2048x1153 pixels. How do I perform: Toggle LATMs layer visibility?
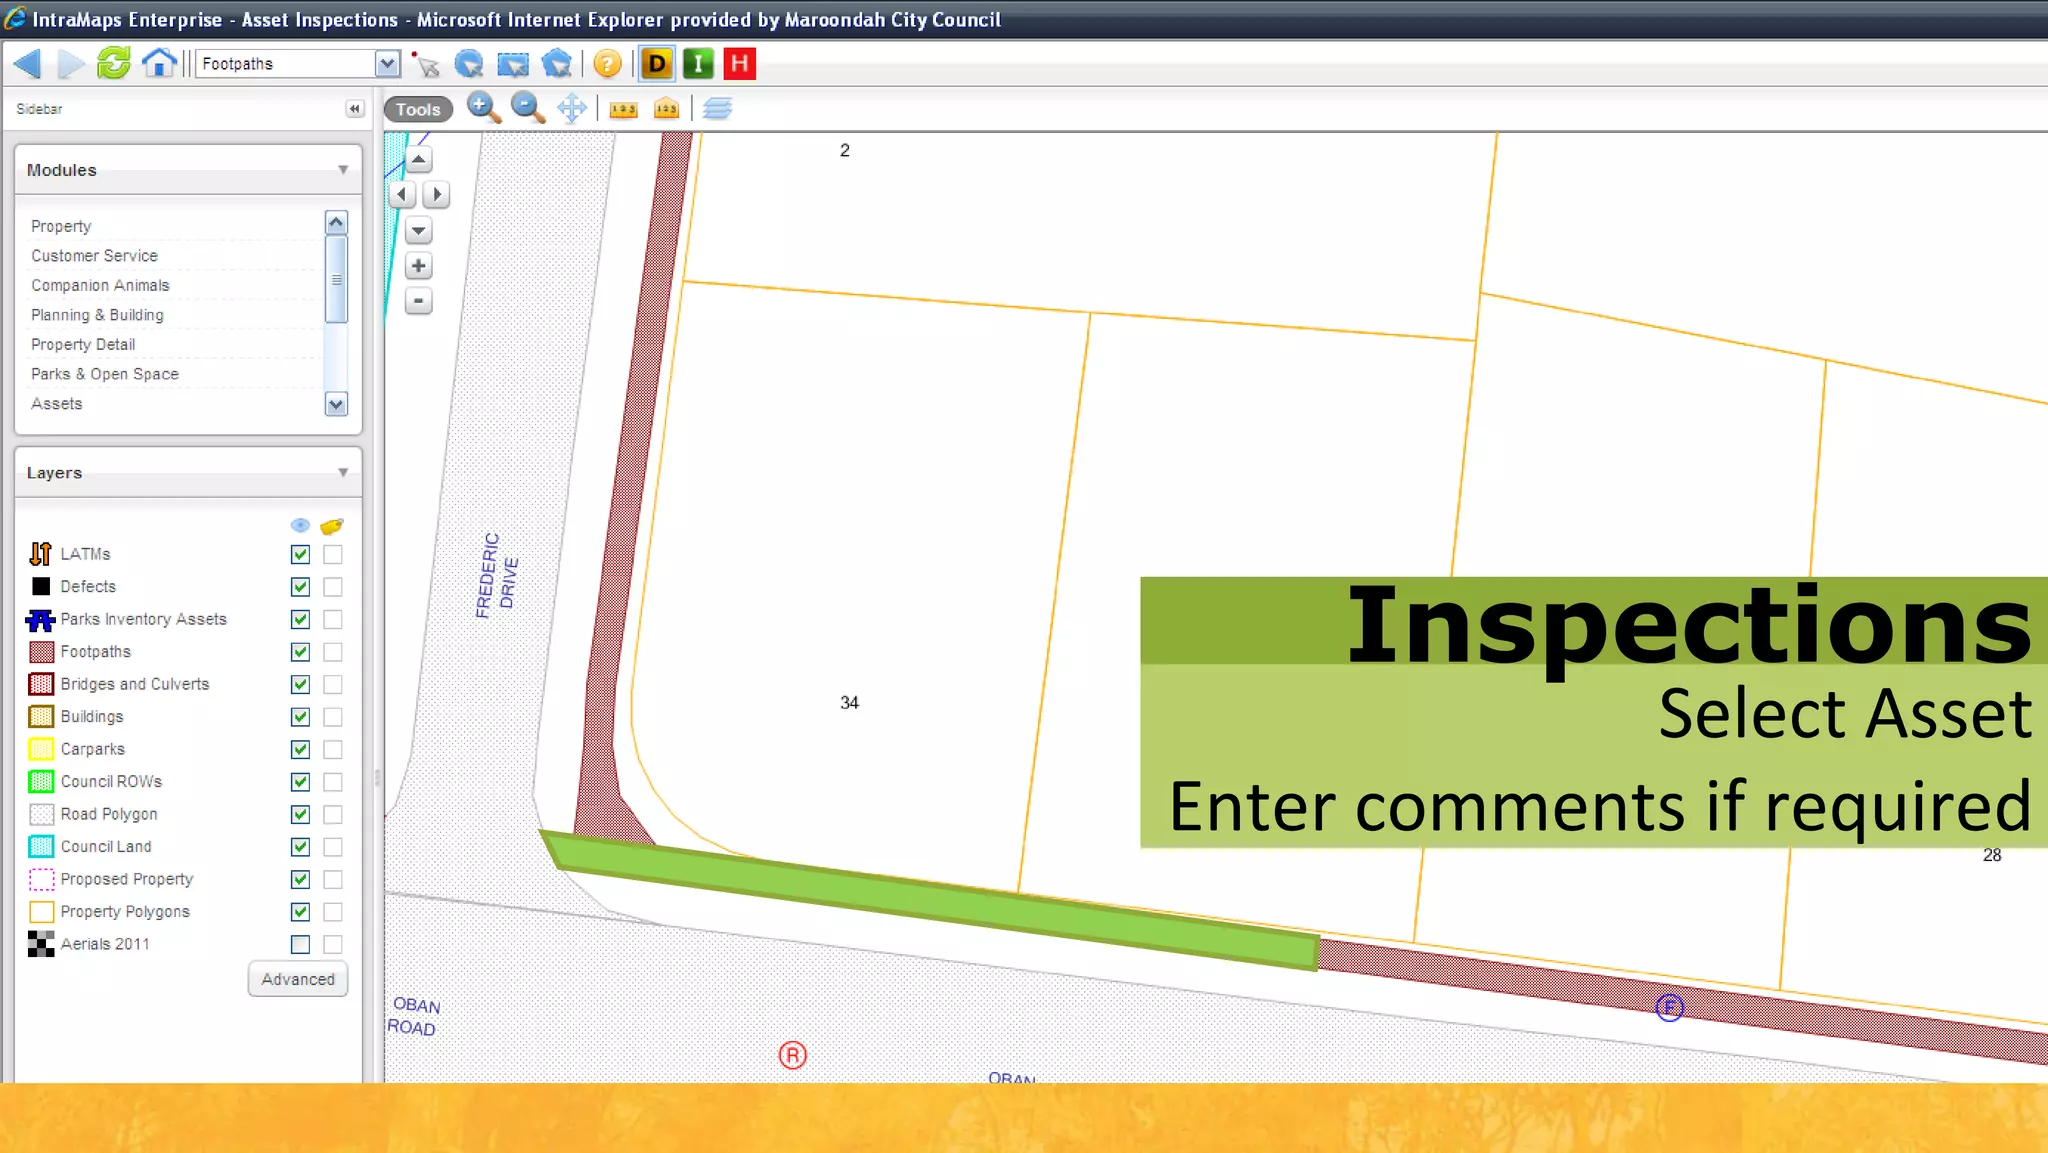tap(300, 554)
